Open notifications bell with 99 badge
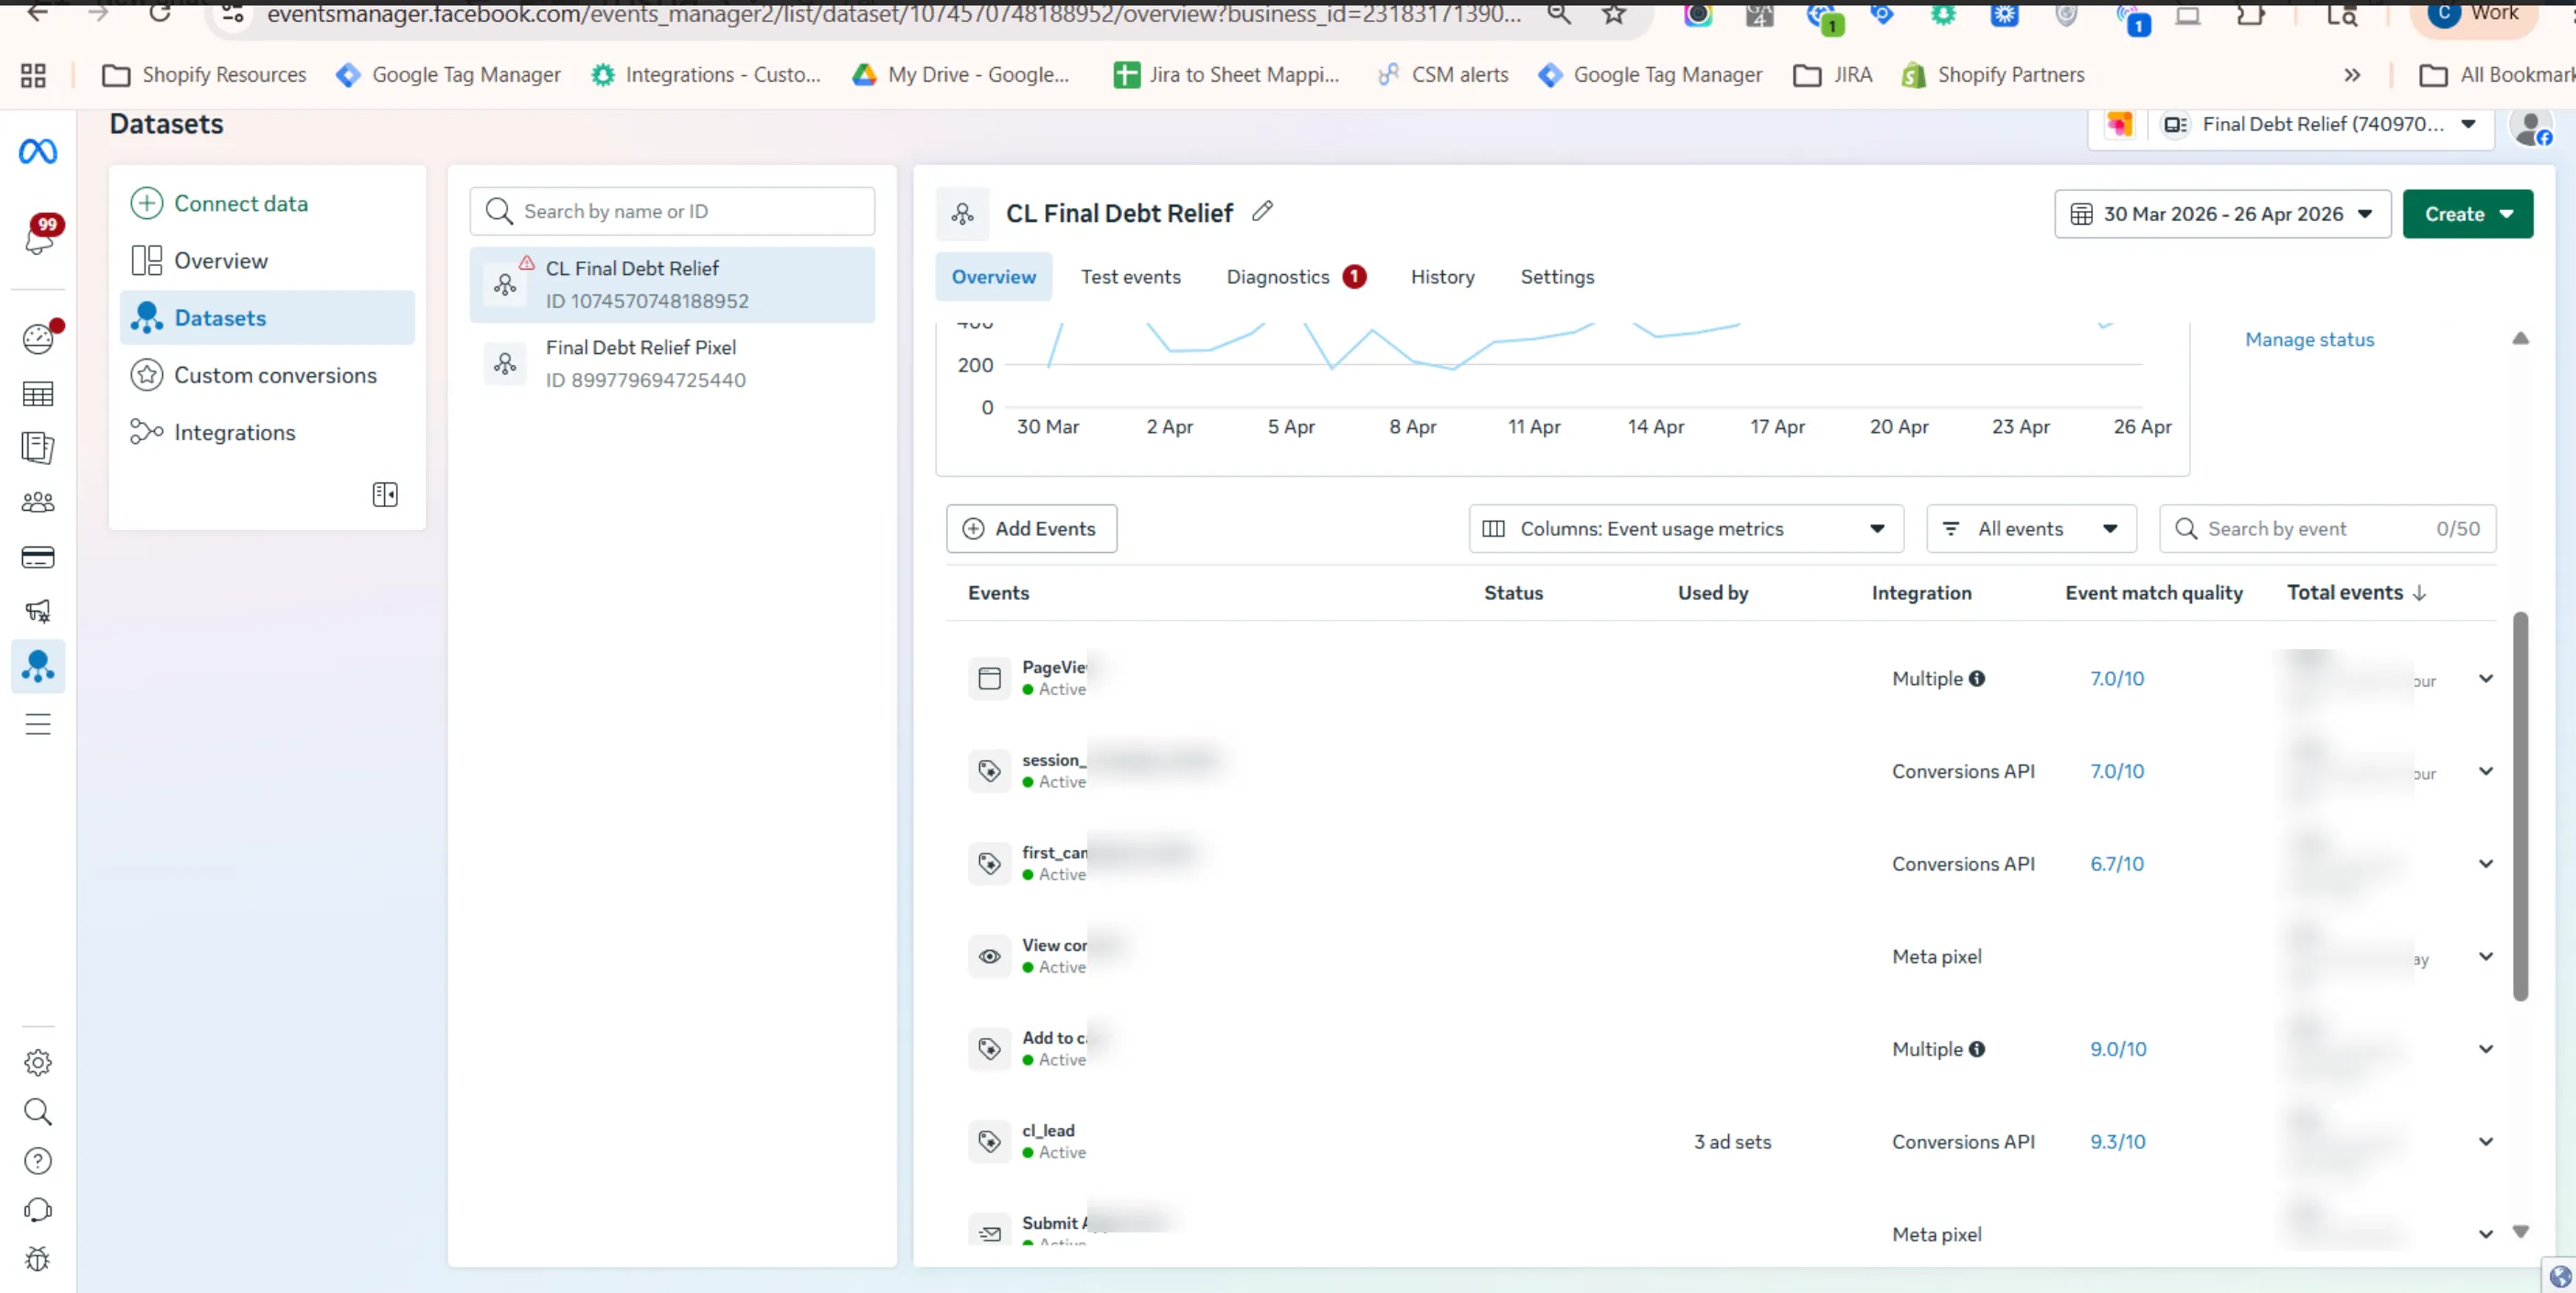This screenshot has width=2576, height=1293. click(40, 237)
